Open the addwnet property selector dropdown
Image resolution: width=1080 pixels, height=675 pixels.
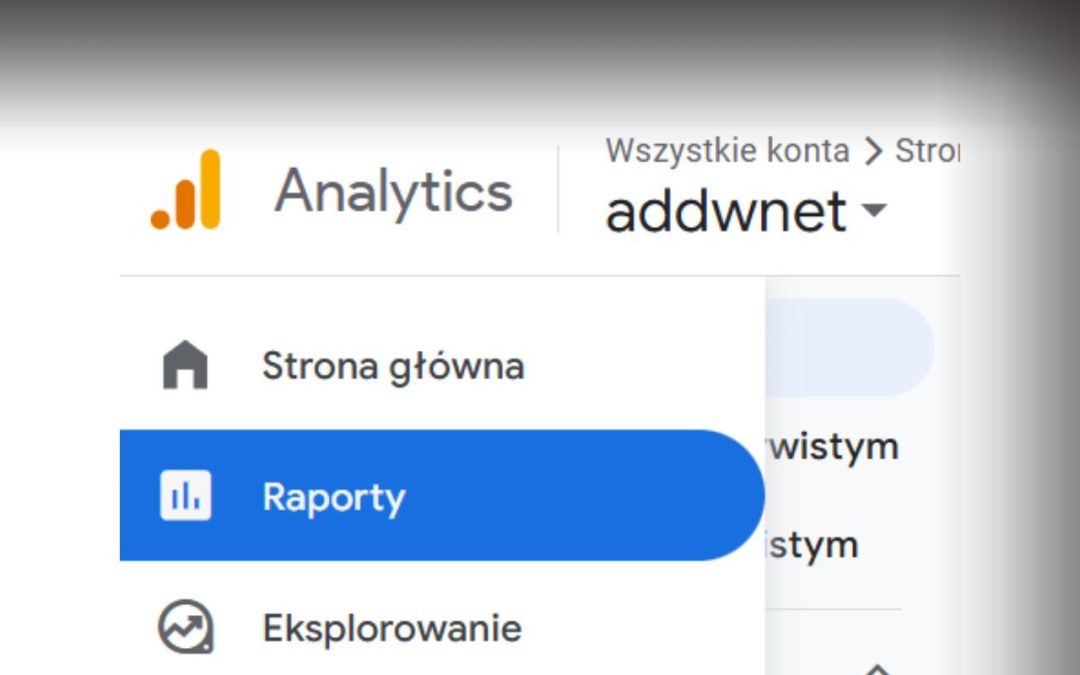pos(725,211)
